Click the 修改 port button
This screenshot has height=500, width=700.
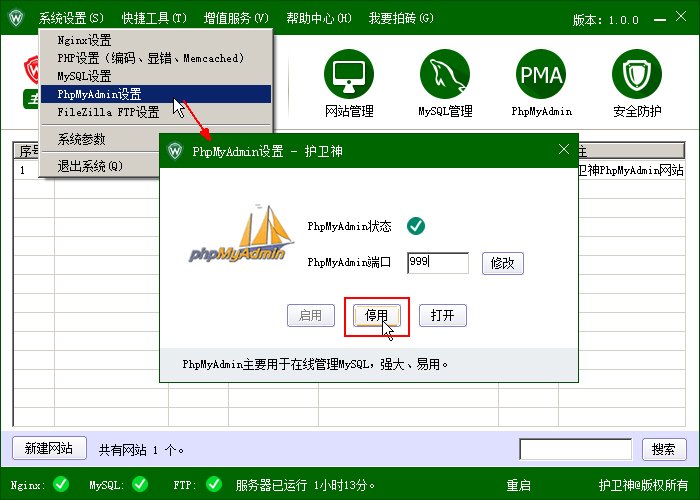(503, 263)
